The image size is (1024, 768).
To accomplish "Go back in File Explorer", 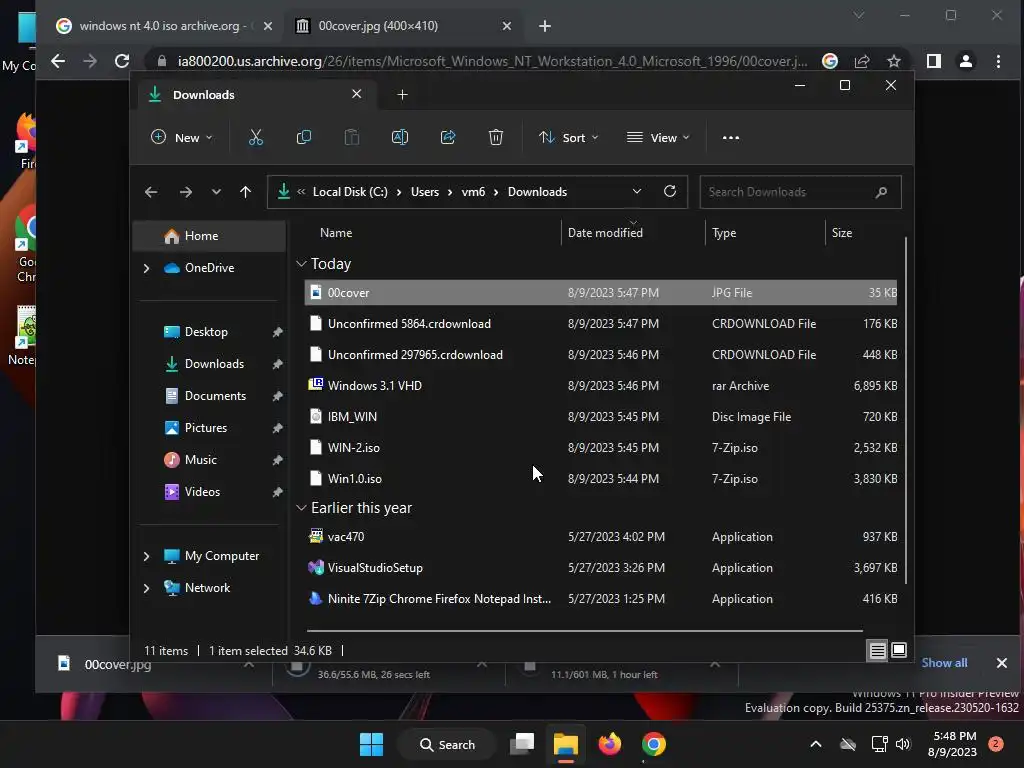I will 151,192.
